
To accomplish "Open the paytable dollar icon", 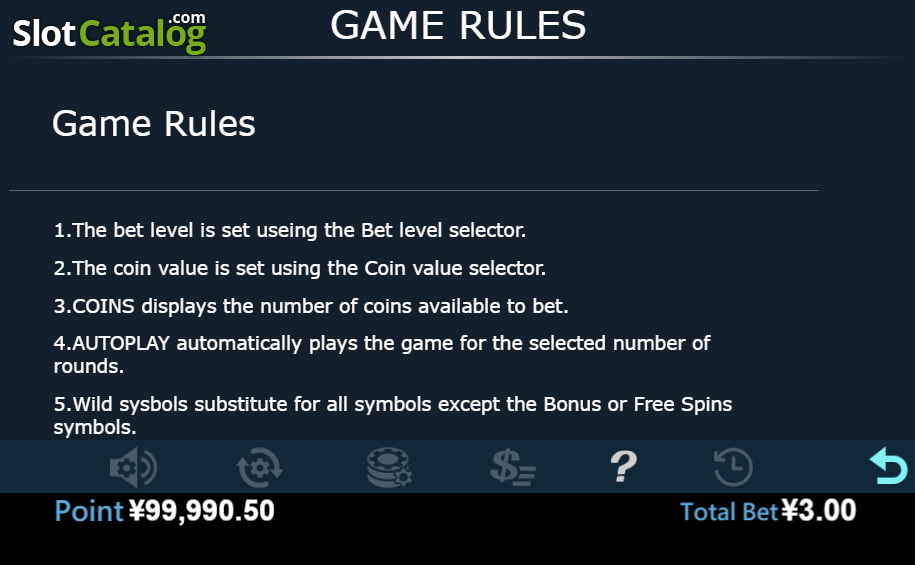I will click(513, 467).
